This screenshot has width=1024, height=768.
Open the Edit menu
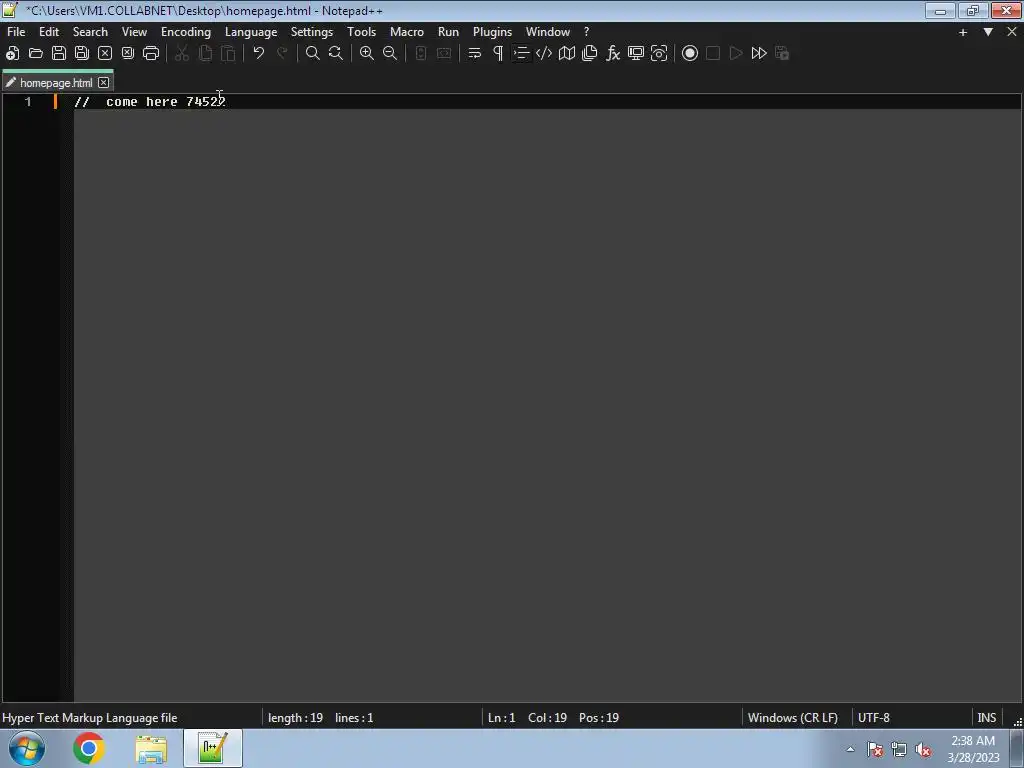click(x=49, y=32)
